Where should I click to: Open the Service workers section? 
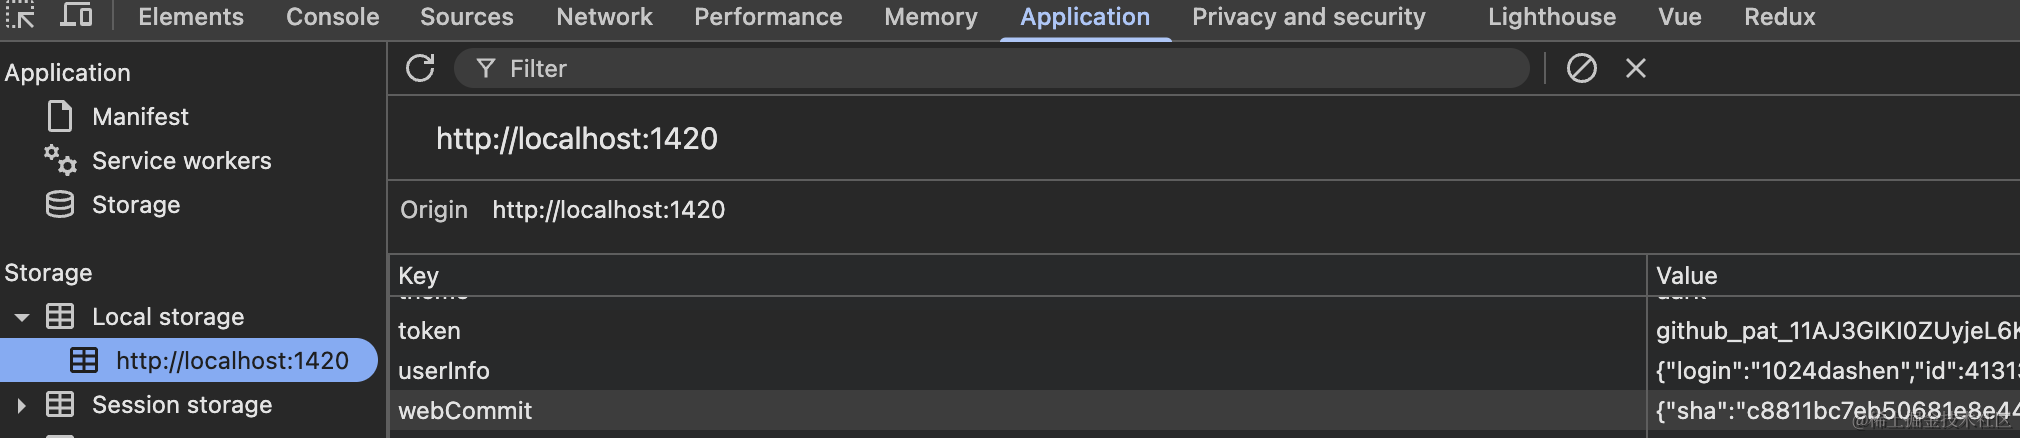pos(181,161)
